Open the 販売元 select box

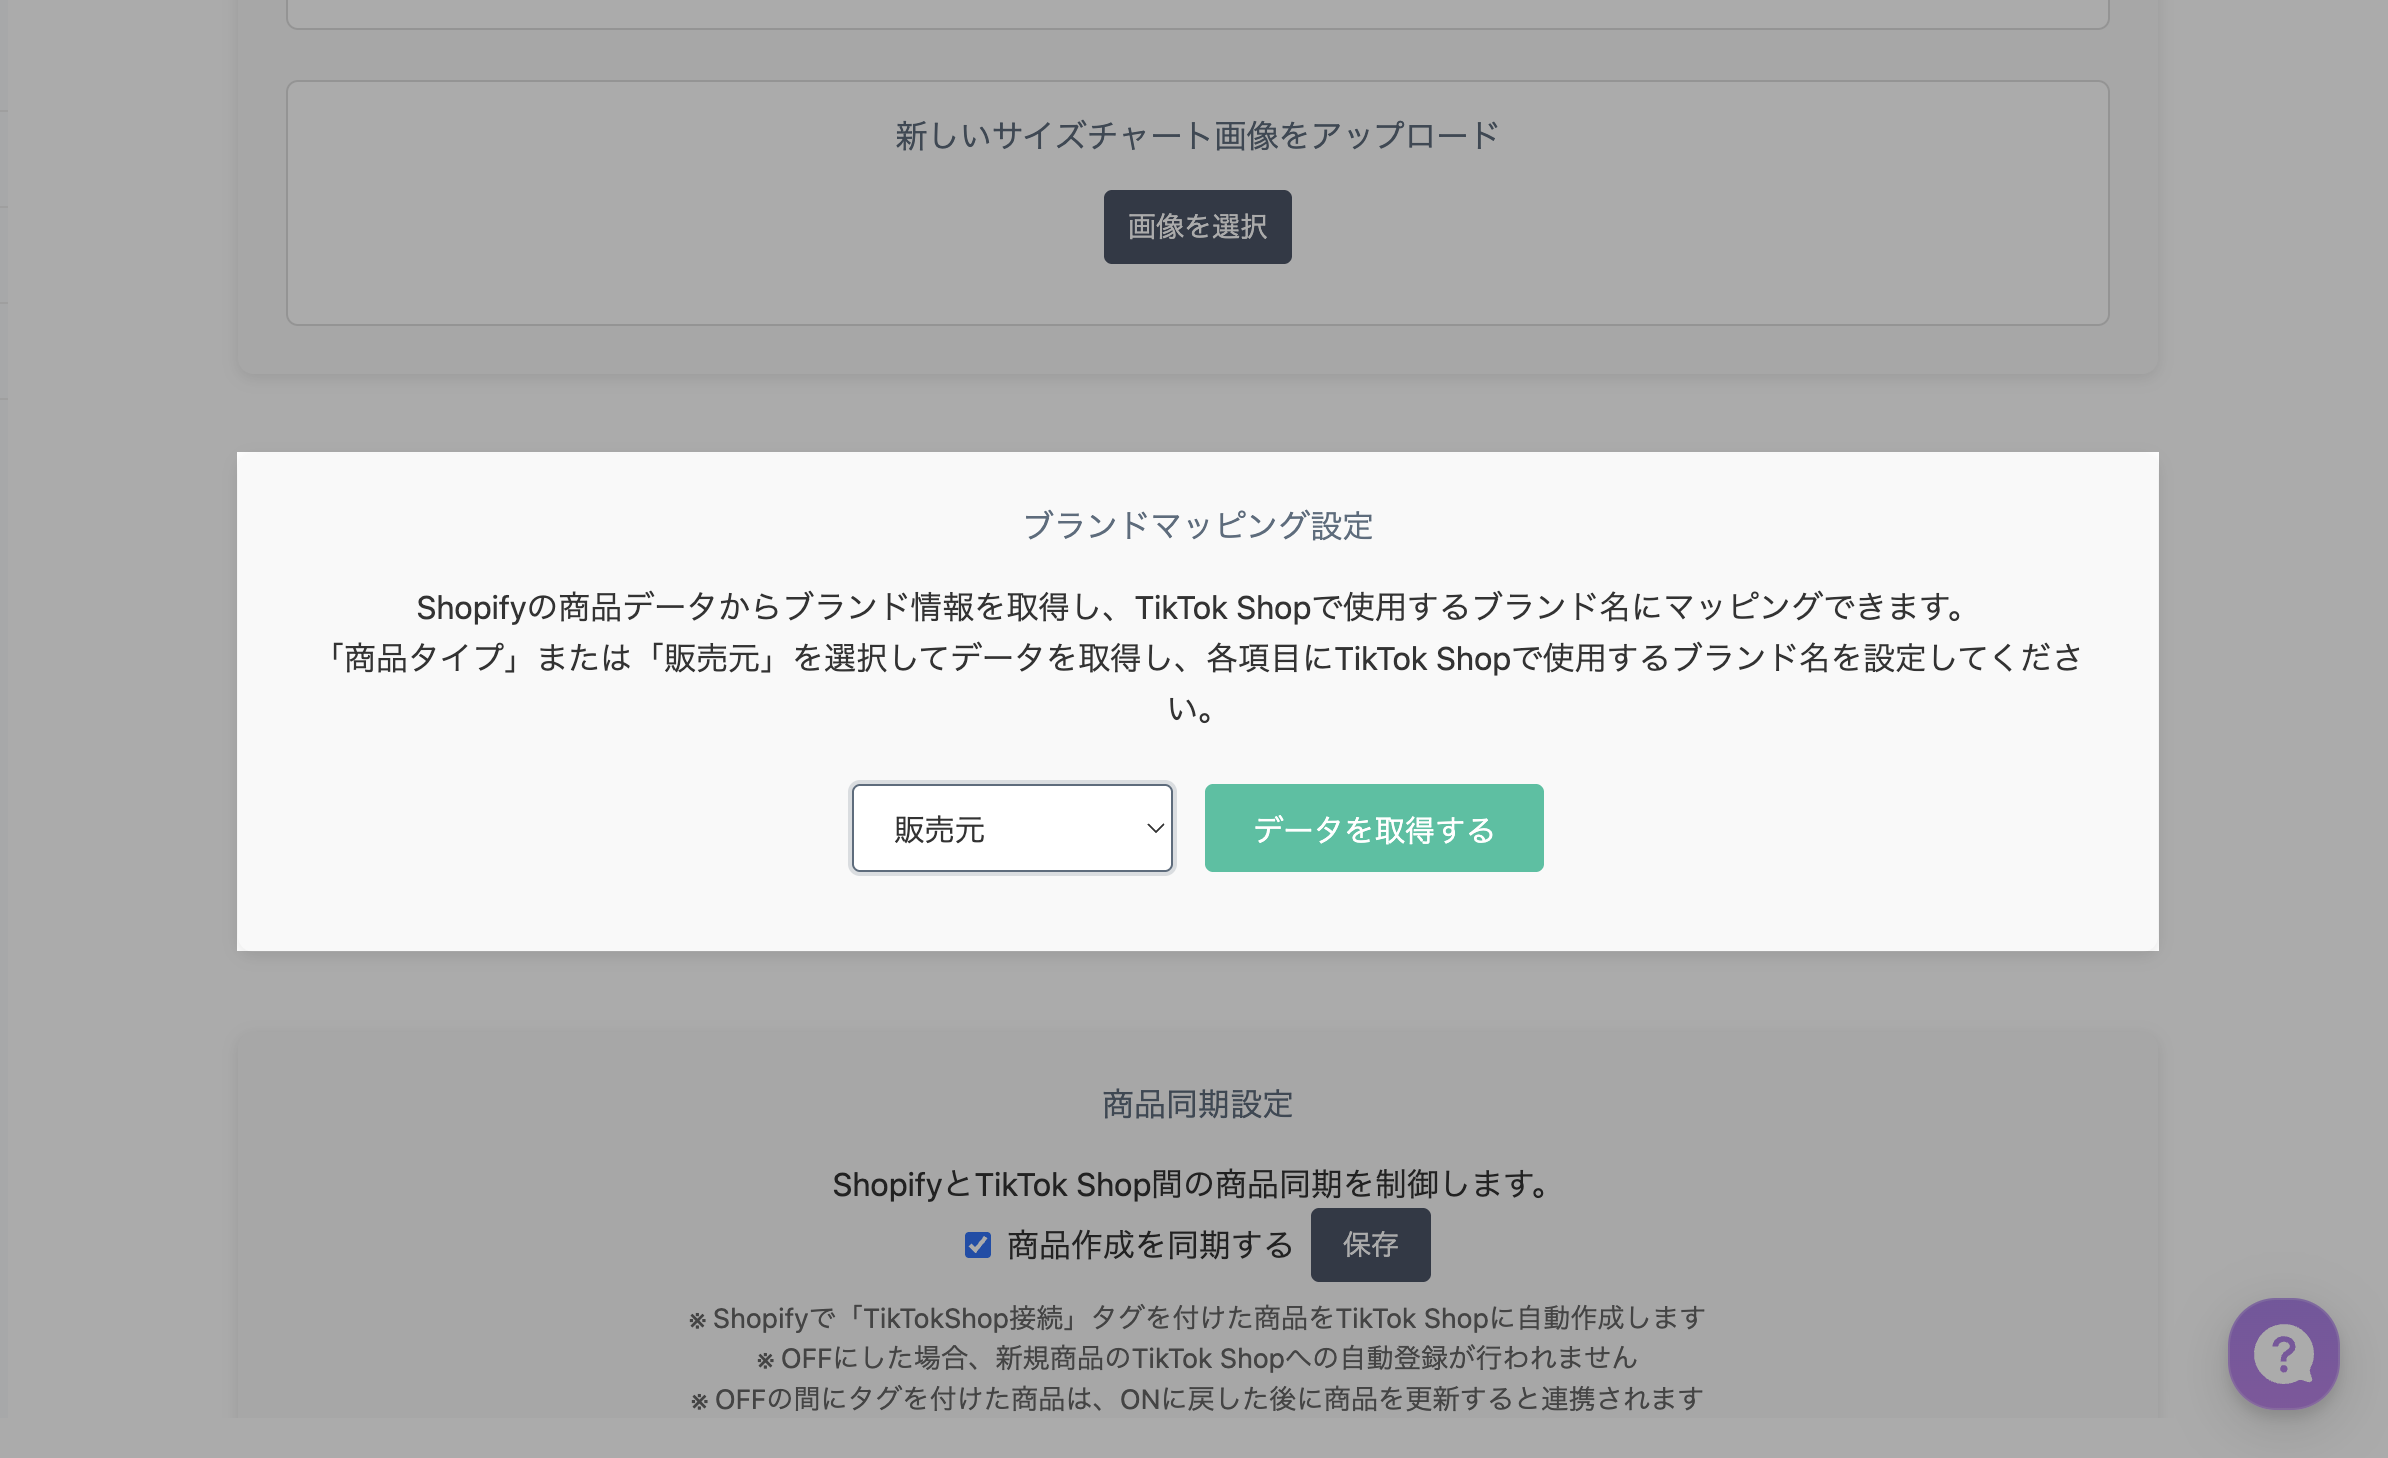point(1010,828)
